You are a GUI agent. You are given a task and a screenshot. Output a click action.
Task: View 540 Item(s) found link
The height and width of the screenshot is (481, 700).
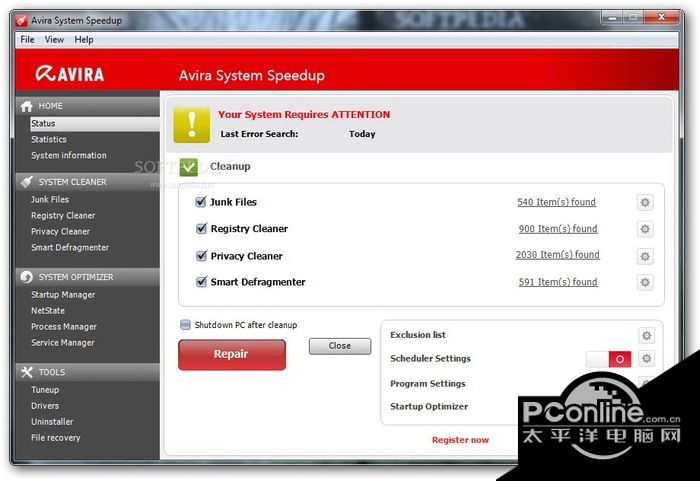click(x=556, y=202)
